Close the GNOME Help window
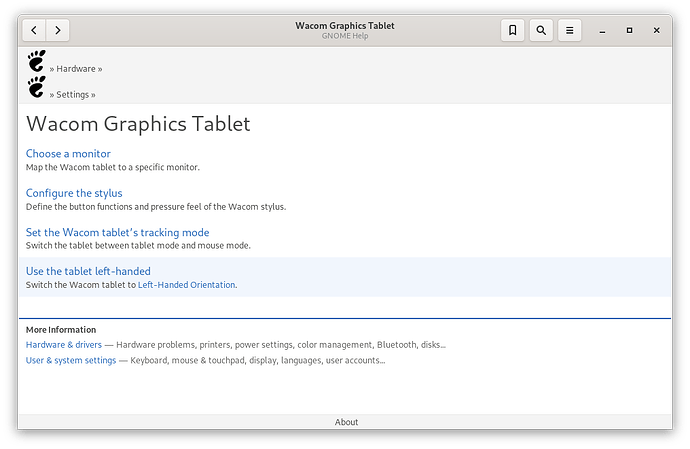Image resolution: width=690 pixels, height=449 pixels. [657, 30]
